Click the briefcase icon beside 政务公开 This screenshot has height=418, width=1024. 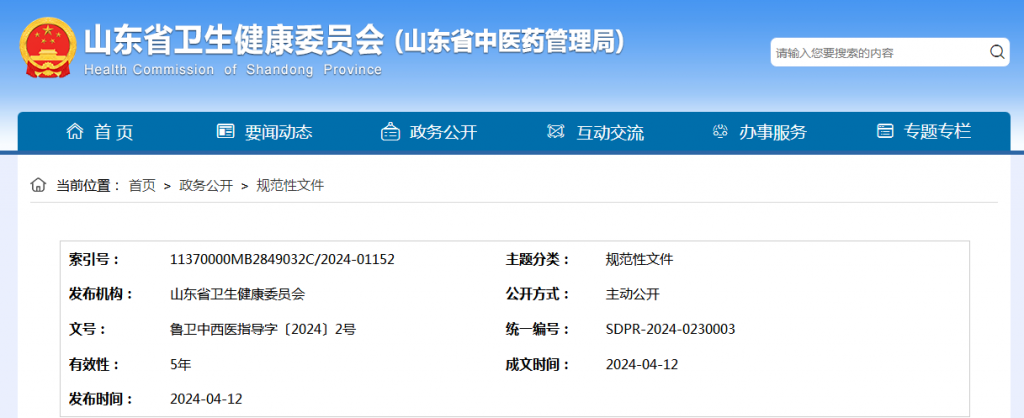coord(391,131)
